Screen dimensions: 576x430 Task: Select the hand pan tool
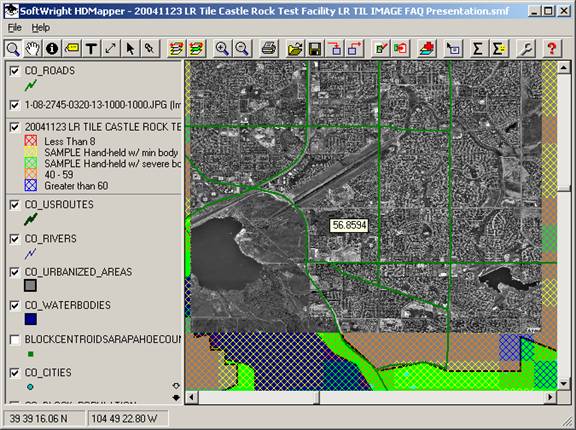tap(32, 48)
